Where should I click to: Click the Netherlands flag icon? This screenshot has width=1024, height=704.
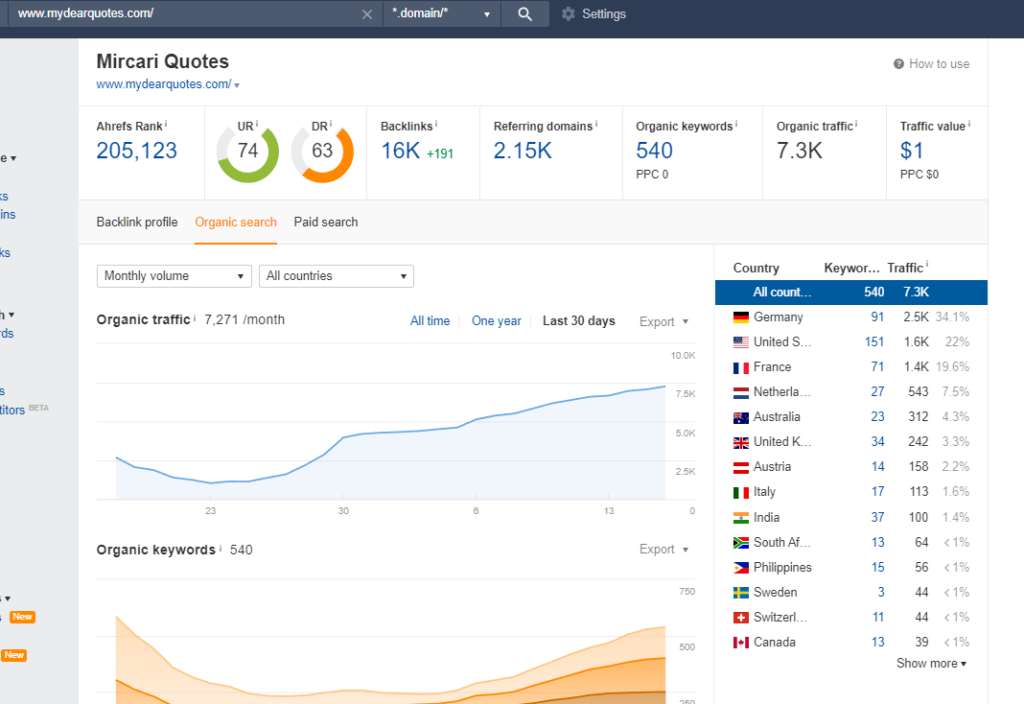point(741,392)
